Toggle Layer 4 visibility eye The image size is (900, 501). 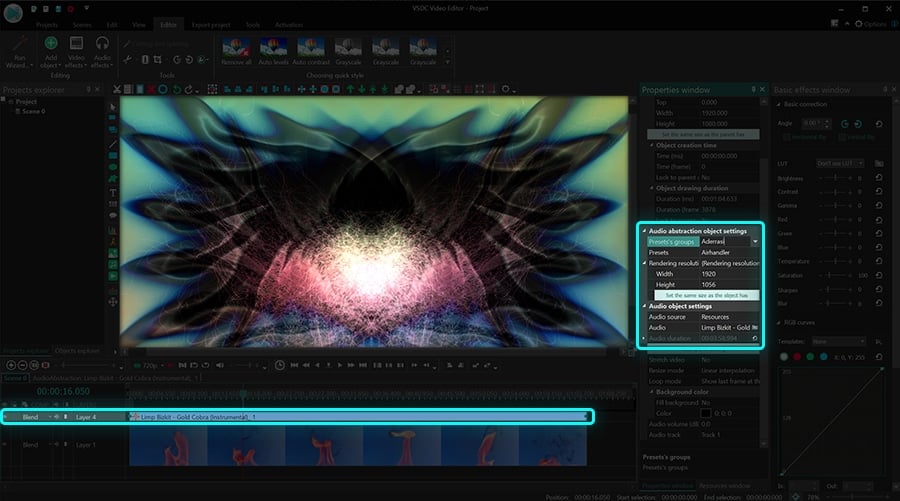pyautogui.click(x=5, y=417)
